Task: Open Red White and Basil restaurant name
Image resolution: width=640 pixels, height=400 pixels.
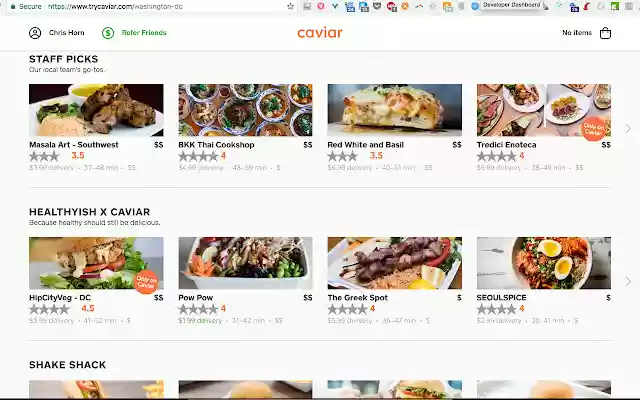Action: 365,144
